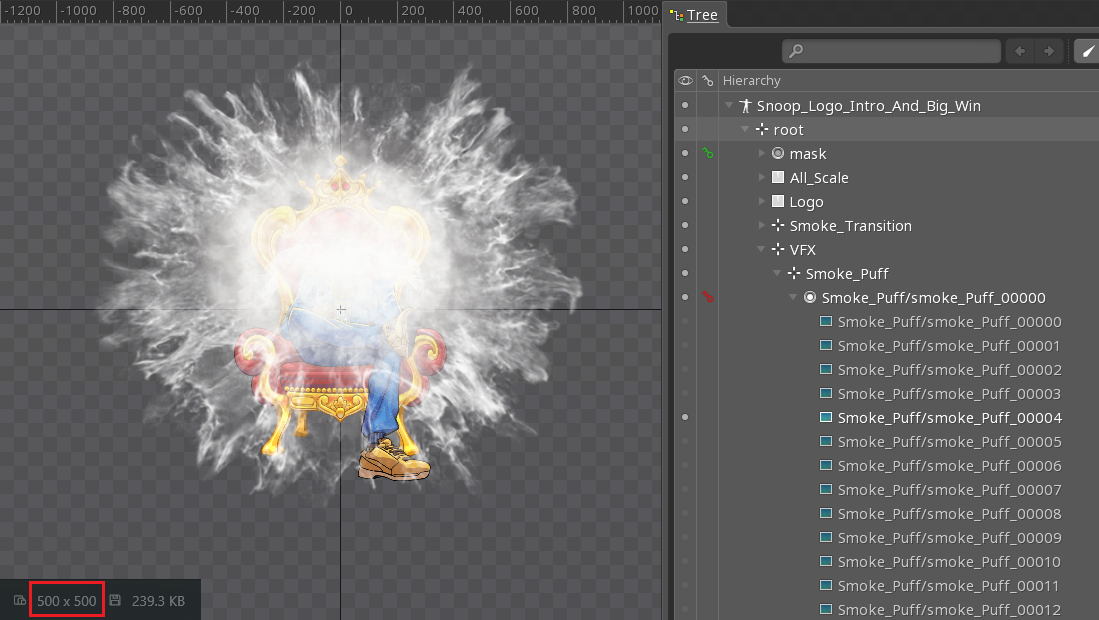Toggle visibility dot for the Logo row
Viewport: 1099px width, 620px height.
click(685, 202)
